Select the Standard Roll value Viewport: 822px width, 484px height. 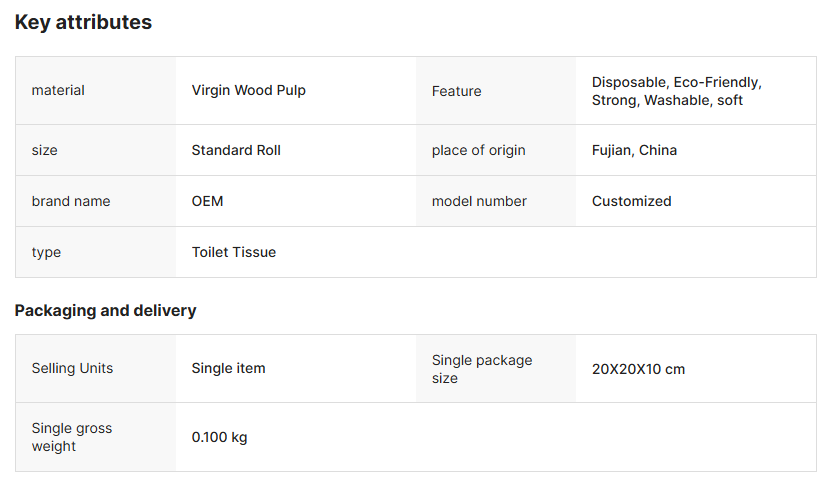(x=236, y=150)
